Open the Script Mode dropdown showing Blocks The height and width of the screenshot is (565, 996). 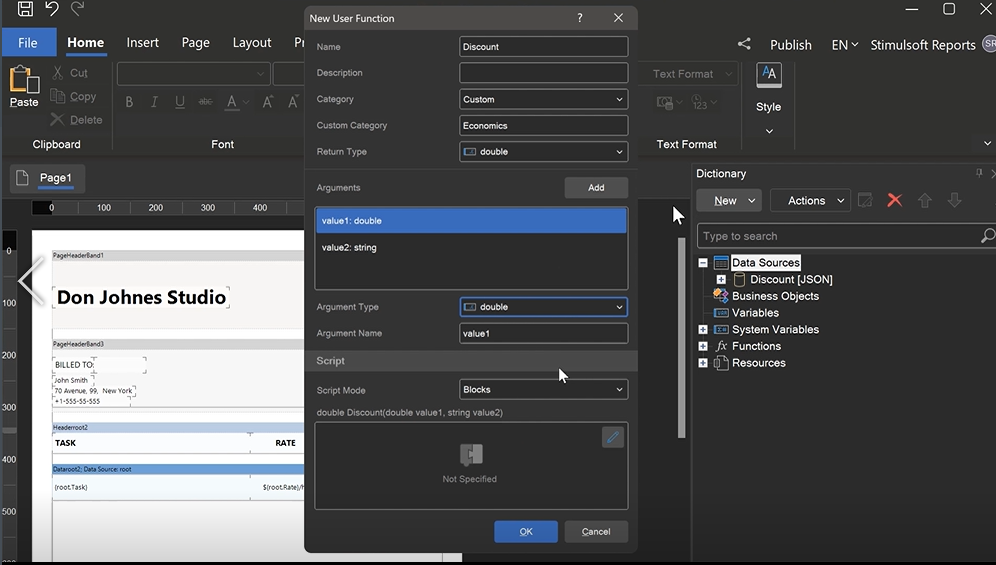(543, 390)
